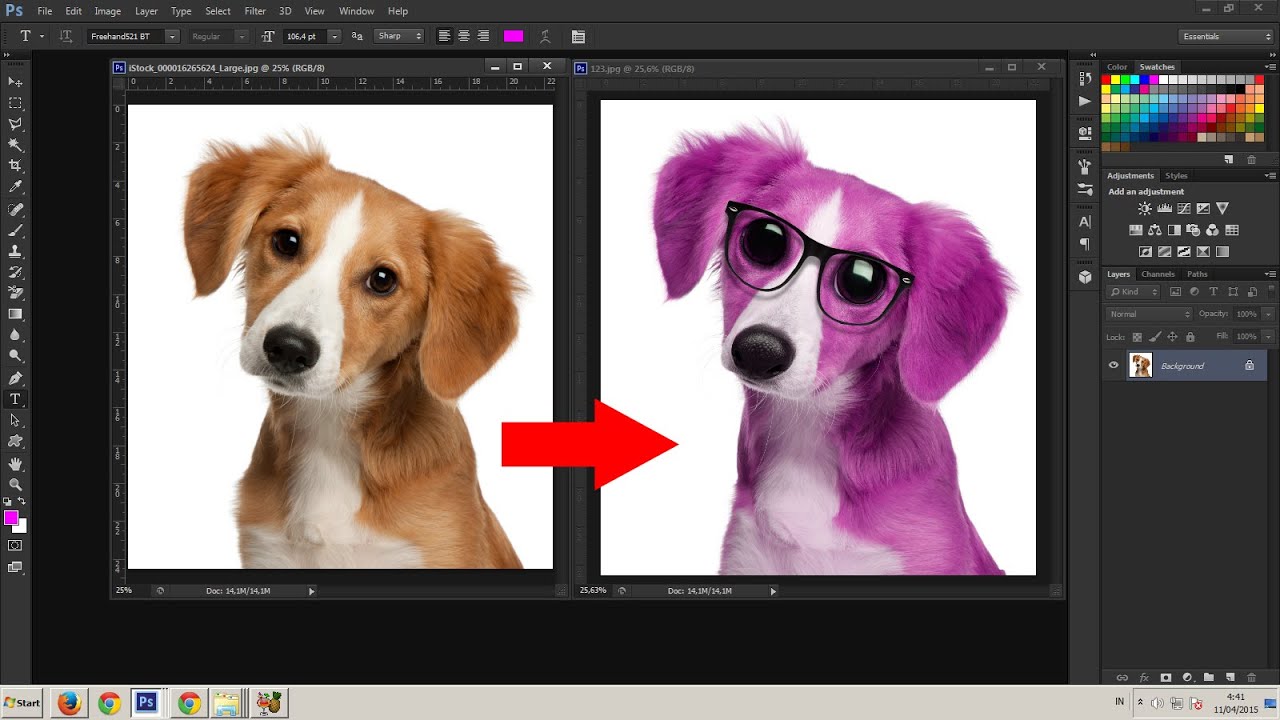Add a Color Balance adjustment
The image size is (1280, 720).
pyautogui.click(x=1155, y=230)
